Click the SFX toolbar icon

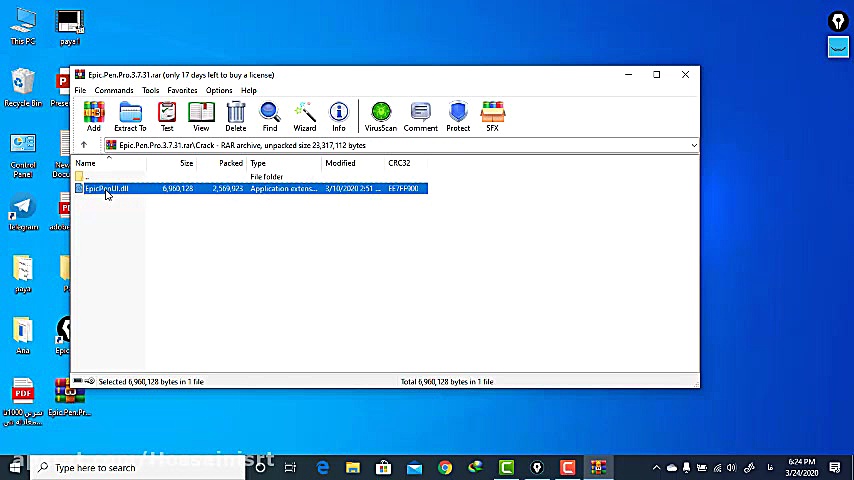[492, 116]
